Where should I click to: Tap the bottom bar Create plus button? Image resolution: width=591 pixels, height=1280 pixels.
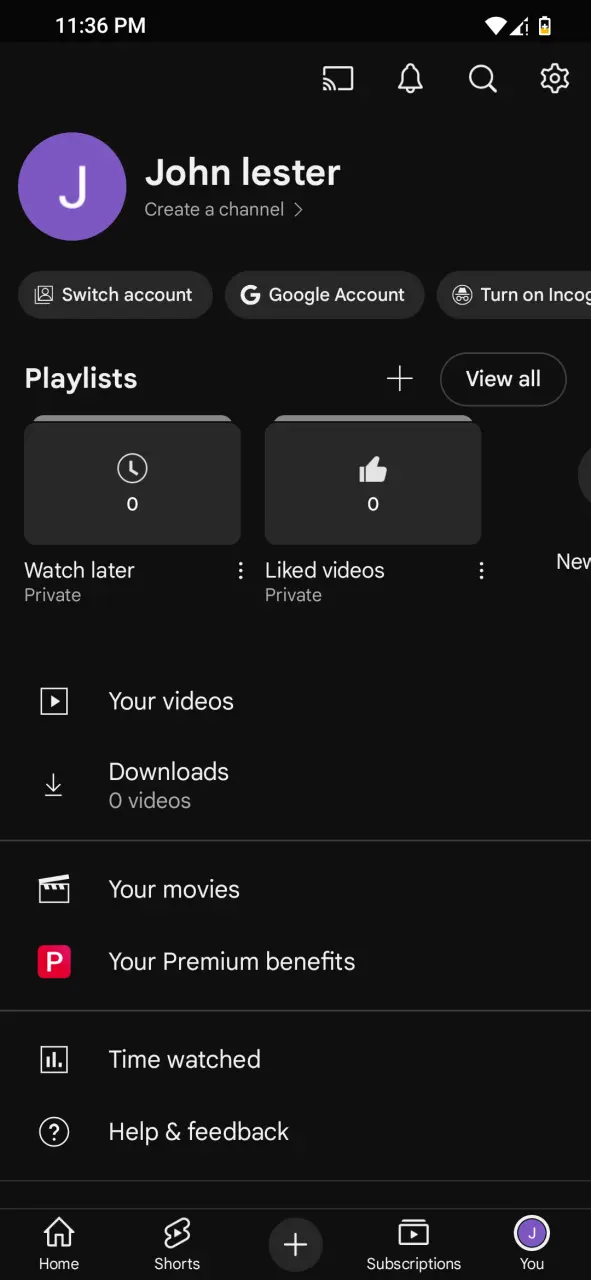pos(295,1244)
